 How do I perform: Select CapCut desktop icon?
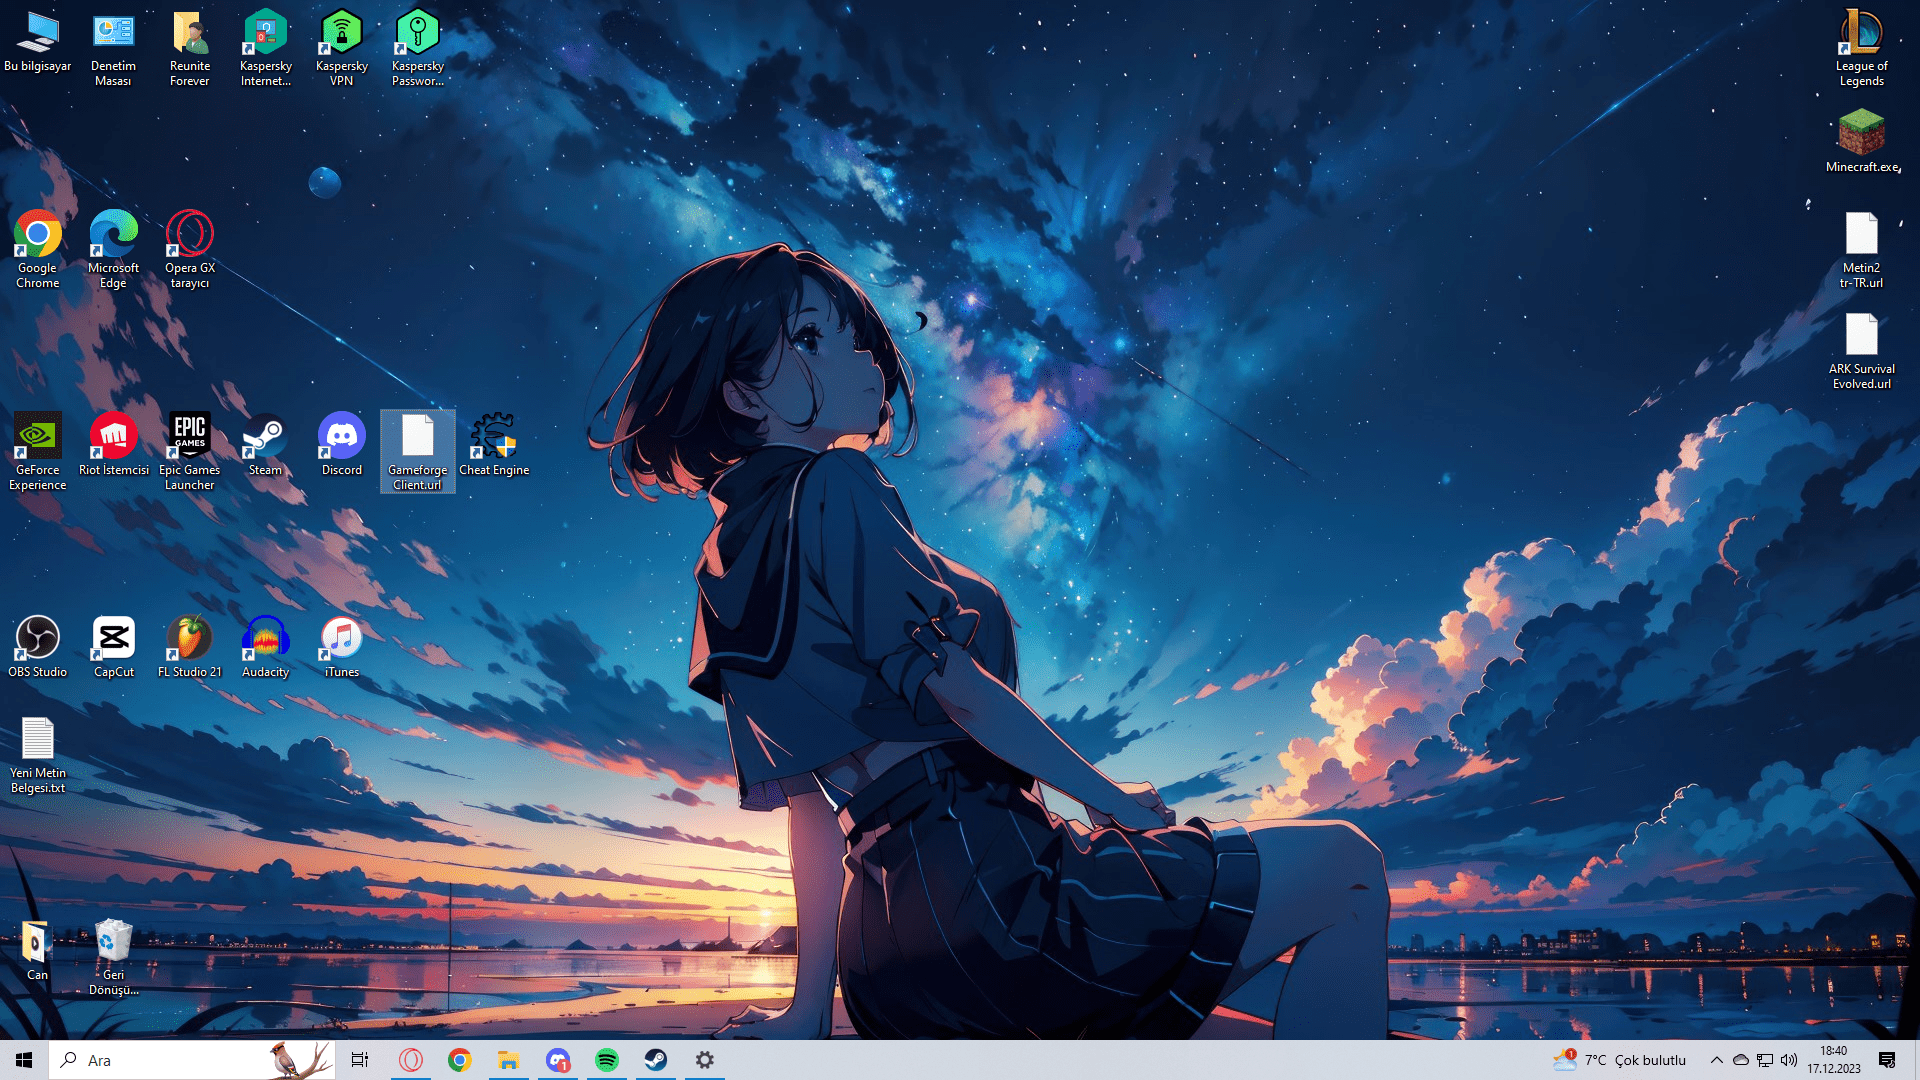(x=113, y=647)
